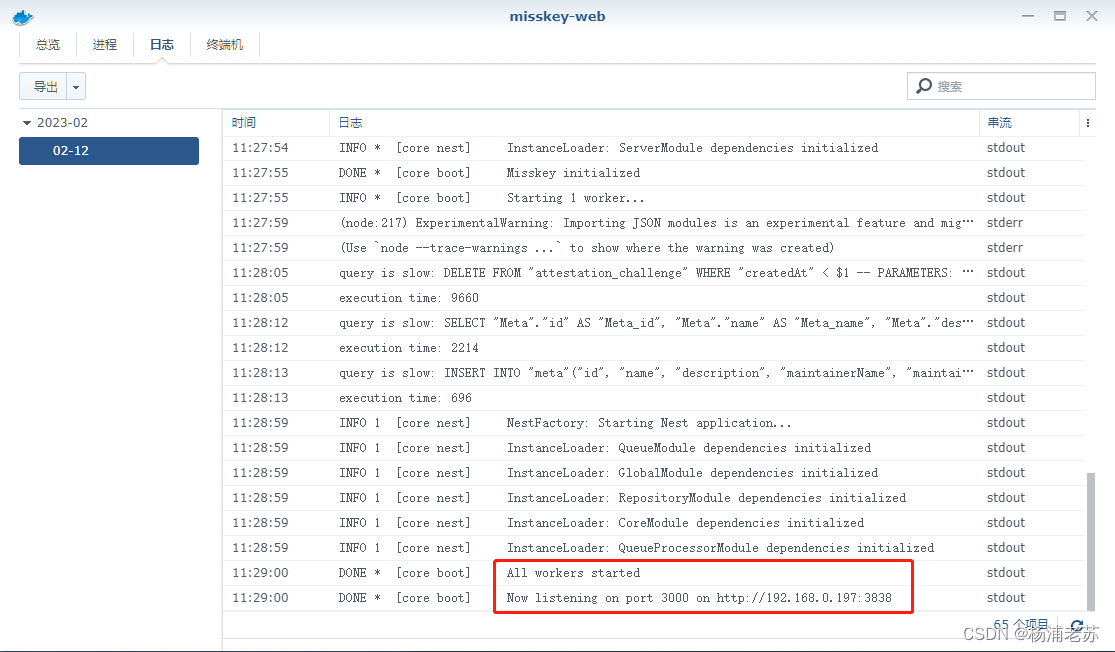Select the 'INSERT INTO meta' log row
The image size is (1115, 652).
click(654, 373)
